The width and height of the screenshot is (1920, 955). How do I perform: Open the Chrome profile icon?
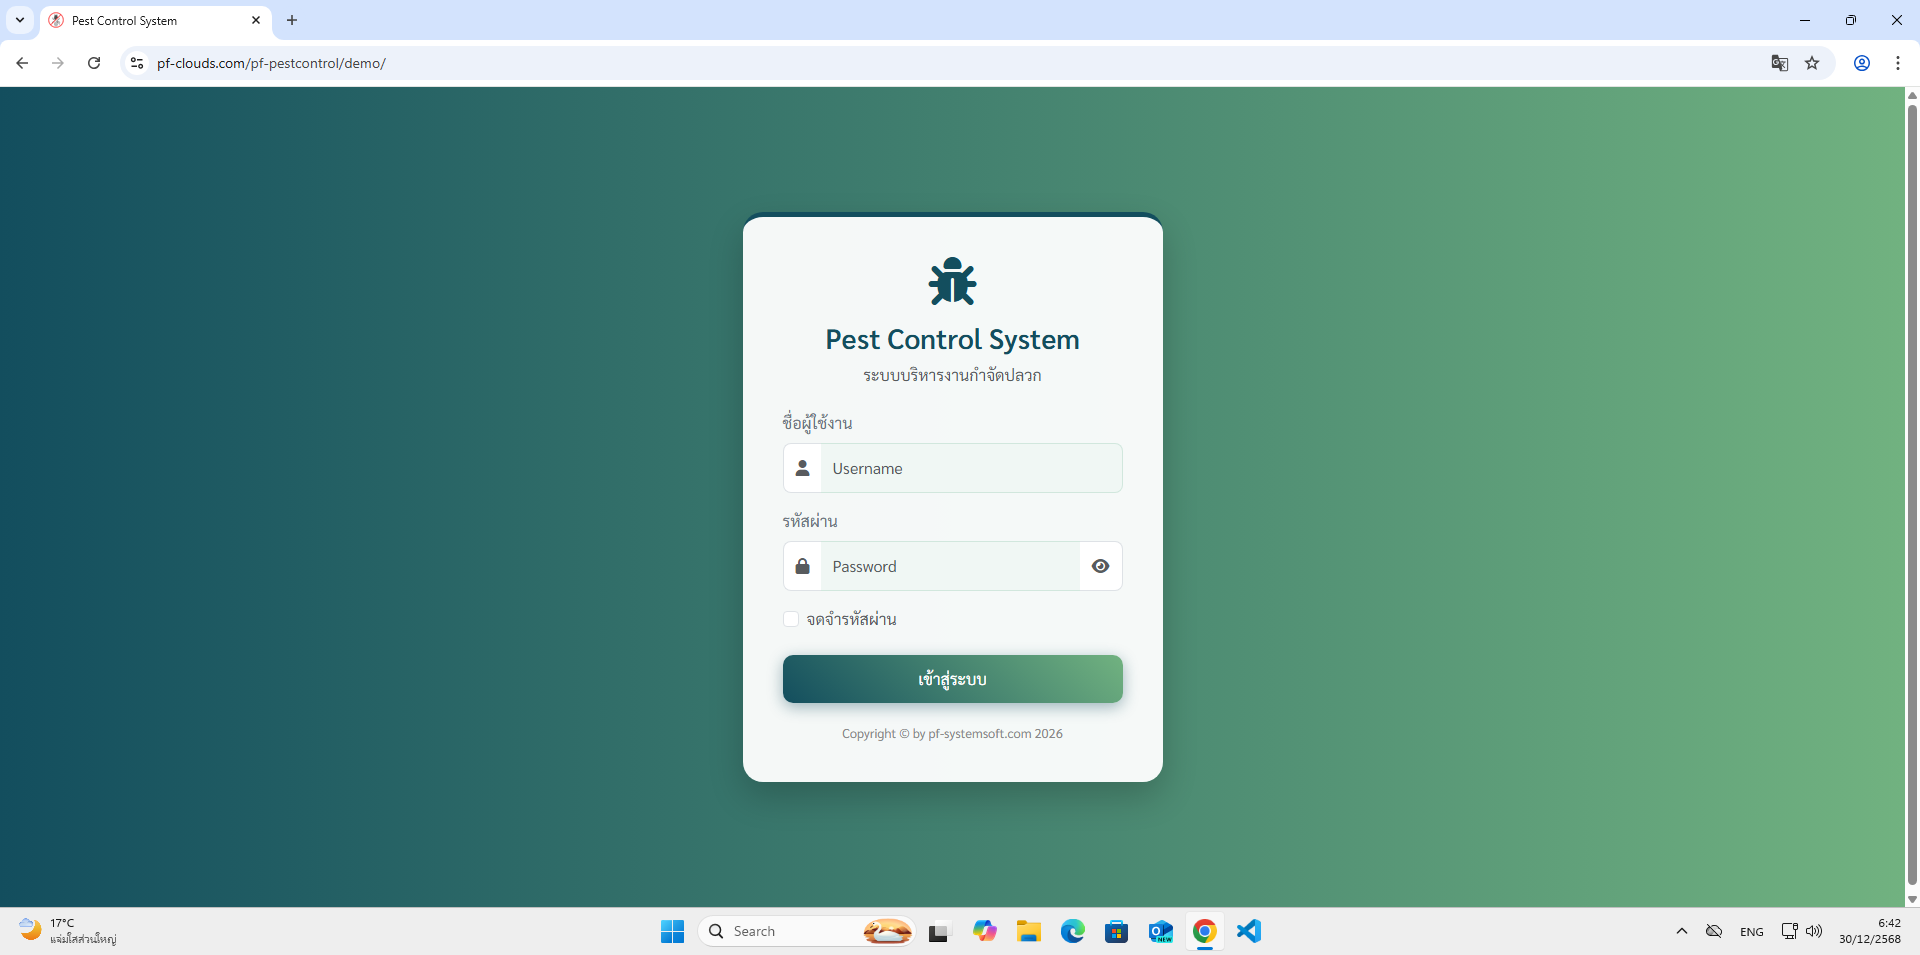1861,63
